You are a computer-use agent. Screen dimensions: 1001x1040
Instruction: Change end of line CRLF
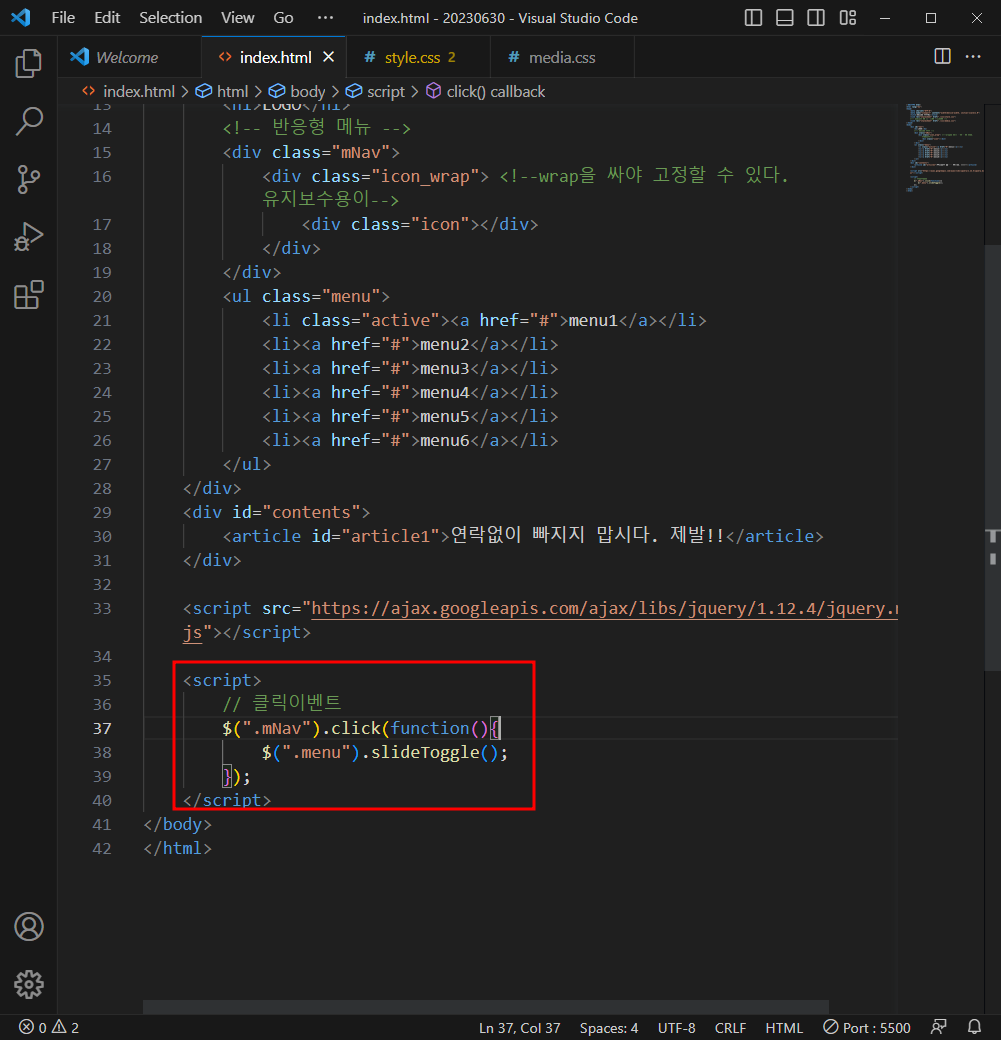(x=730, y=1027)
